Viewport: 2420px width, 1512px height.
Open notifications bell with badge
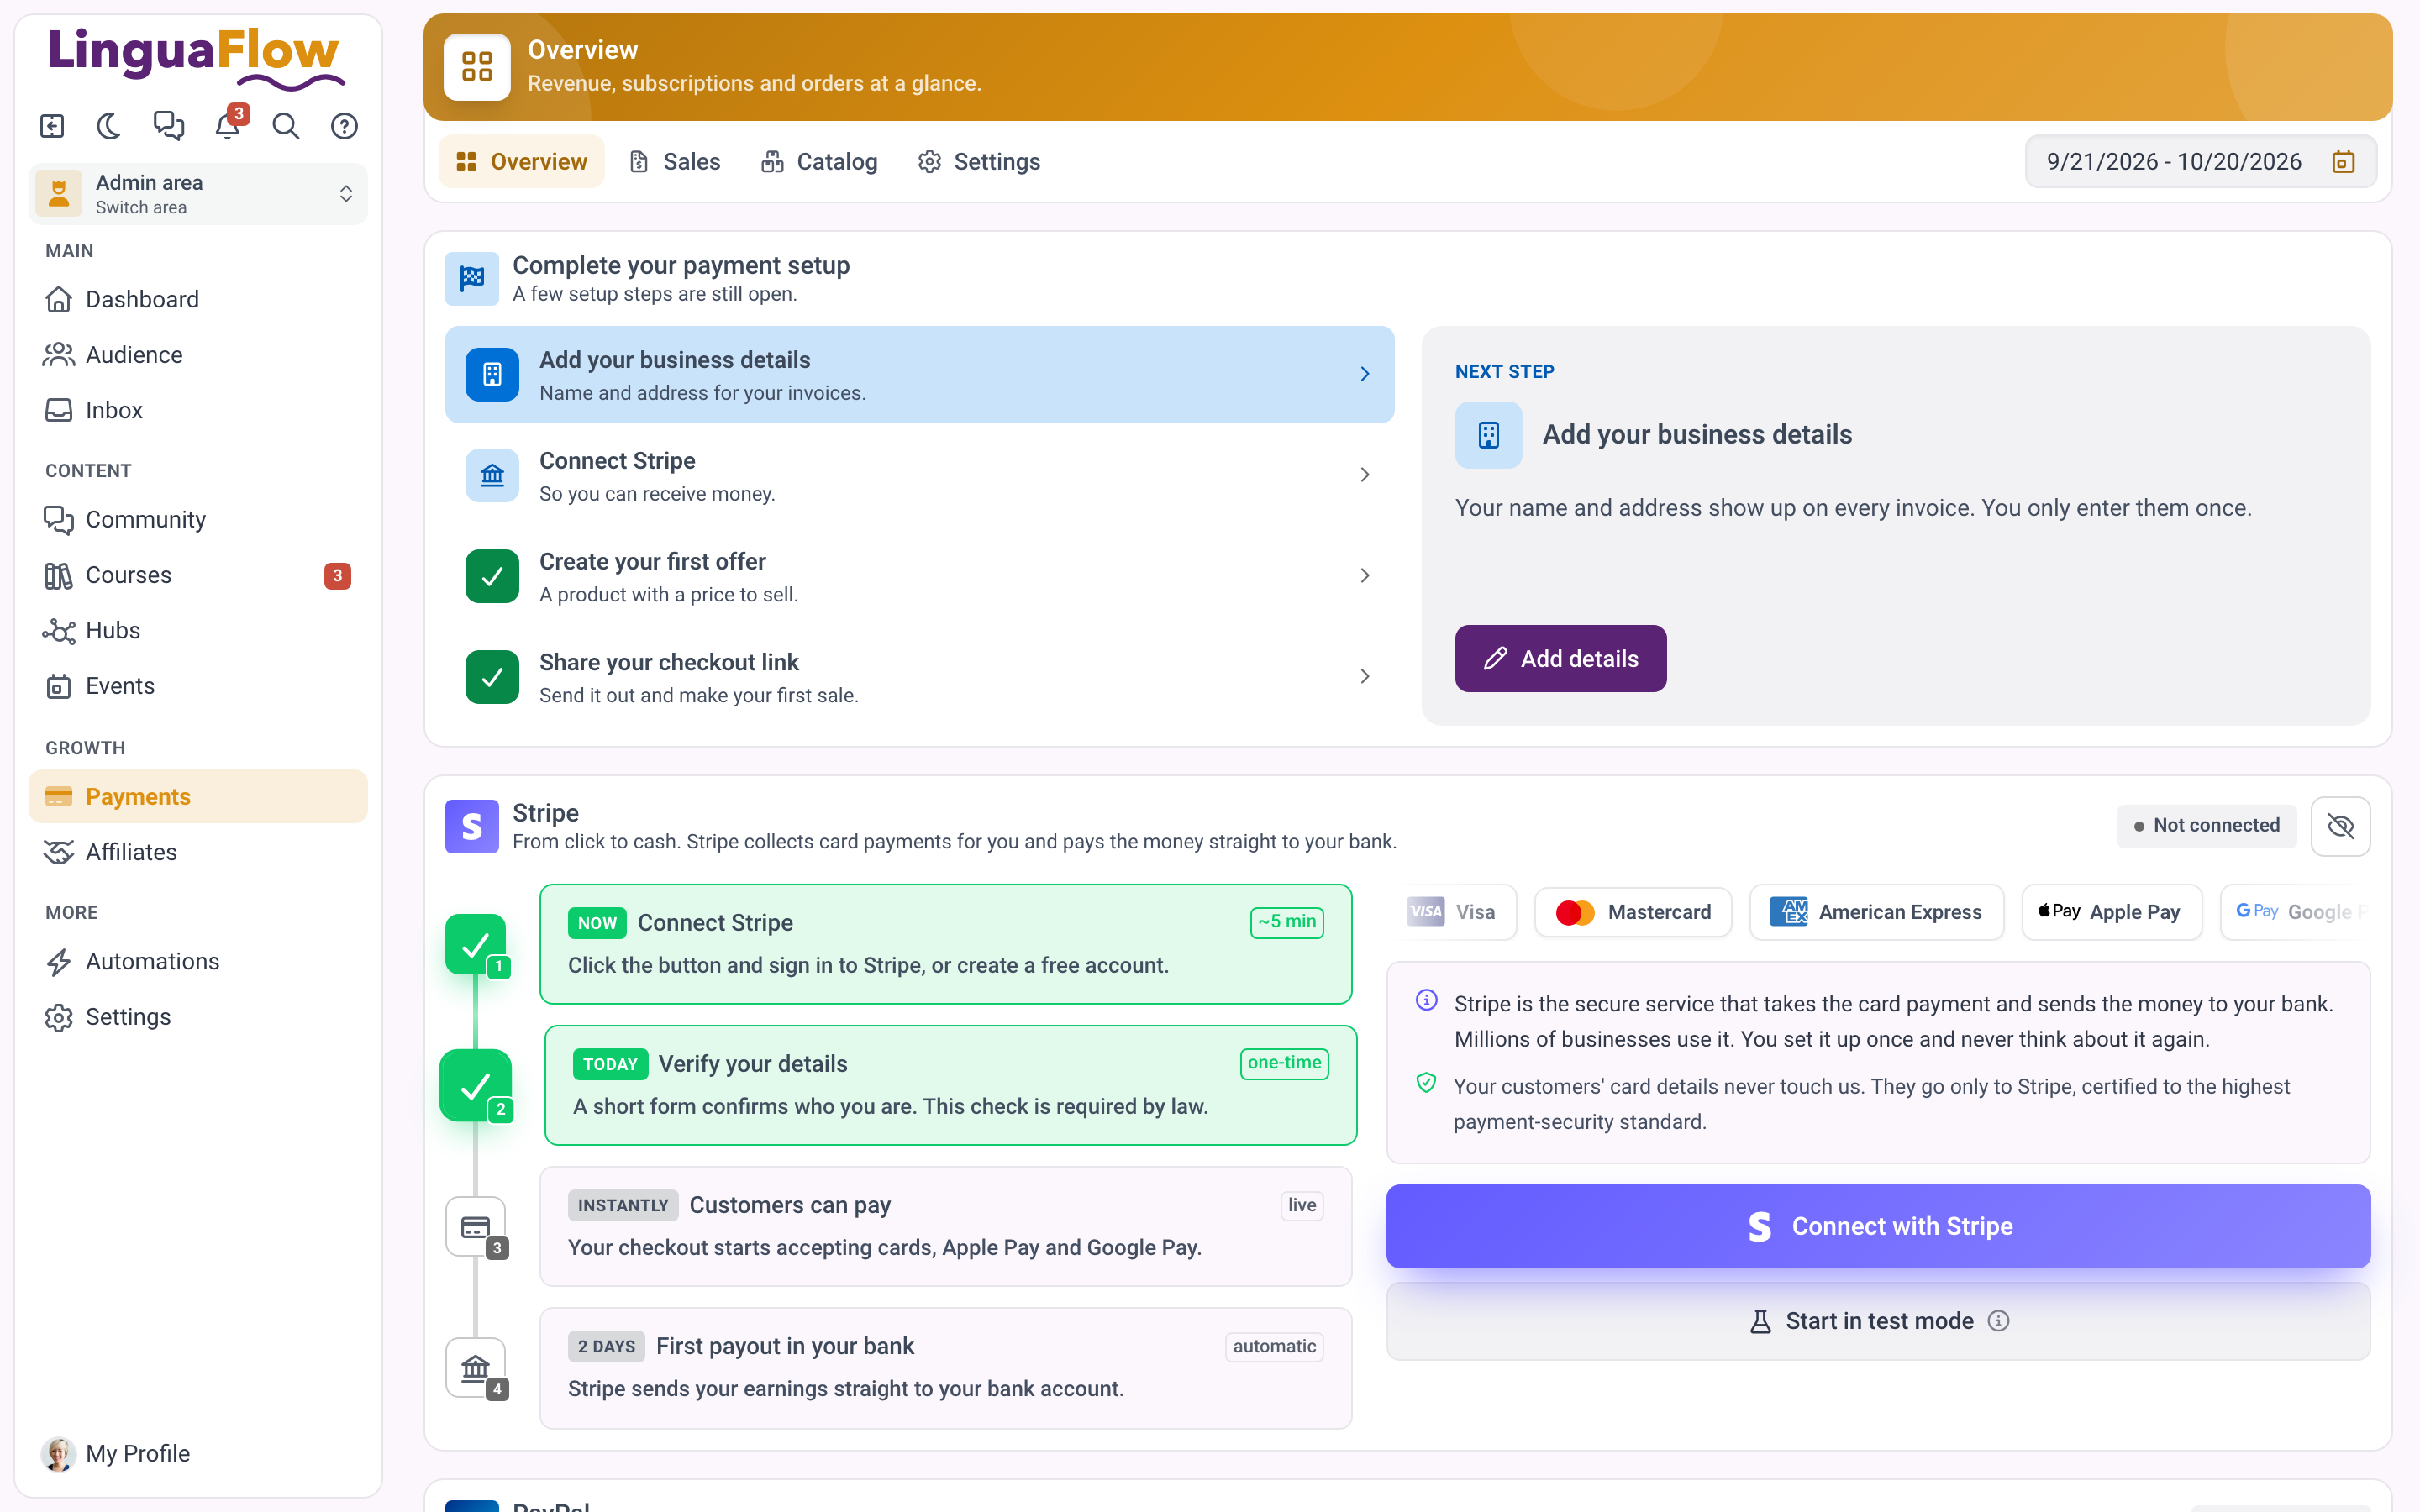click(228, 126)
